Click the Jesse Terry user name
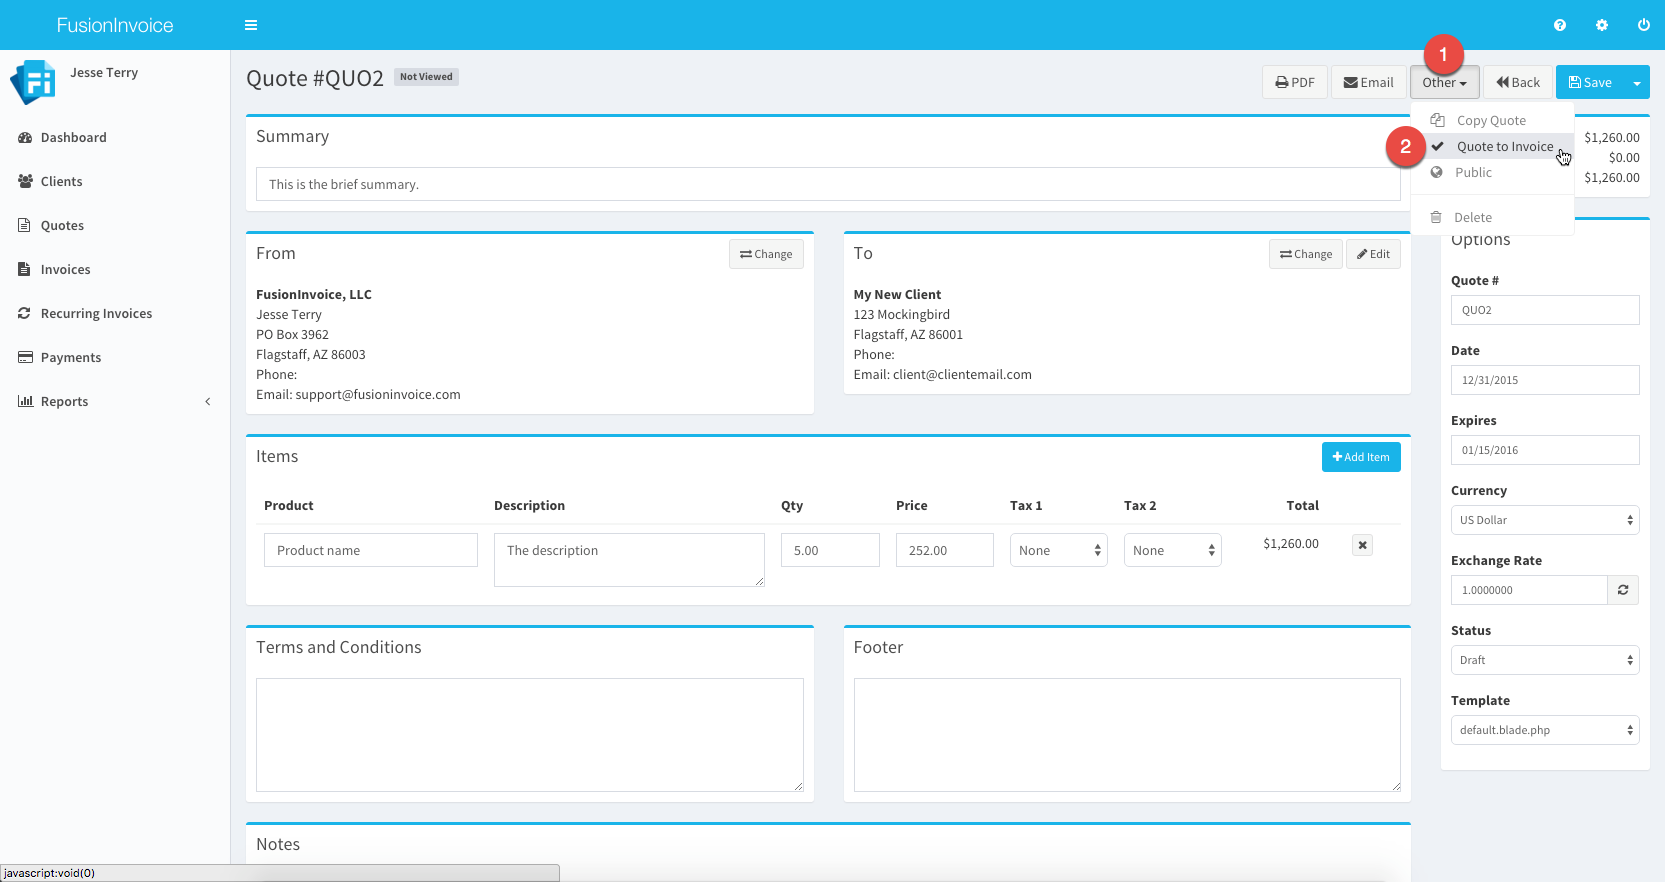 (x=104, y=73)
